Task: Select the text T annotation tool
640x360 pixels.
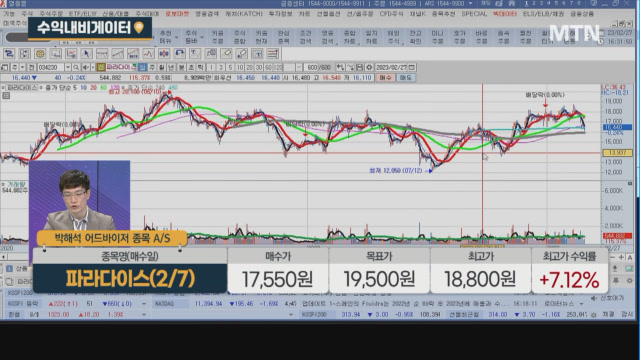Action: (x=195, y=53)
